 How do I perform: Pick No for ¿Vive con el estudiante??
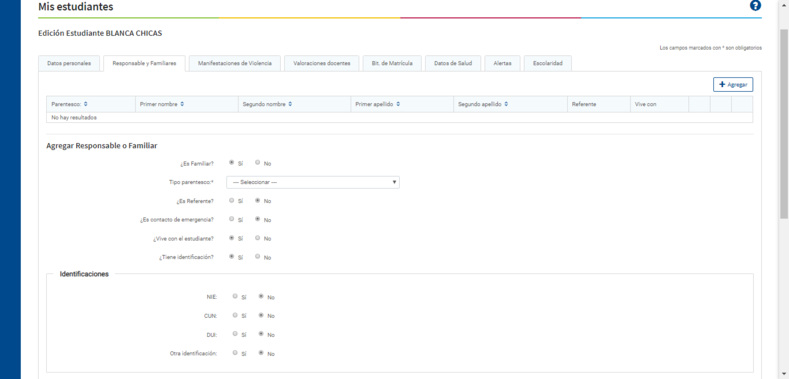coord(258,238)
